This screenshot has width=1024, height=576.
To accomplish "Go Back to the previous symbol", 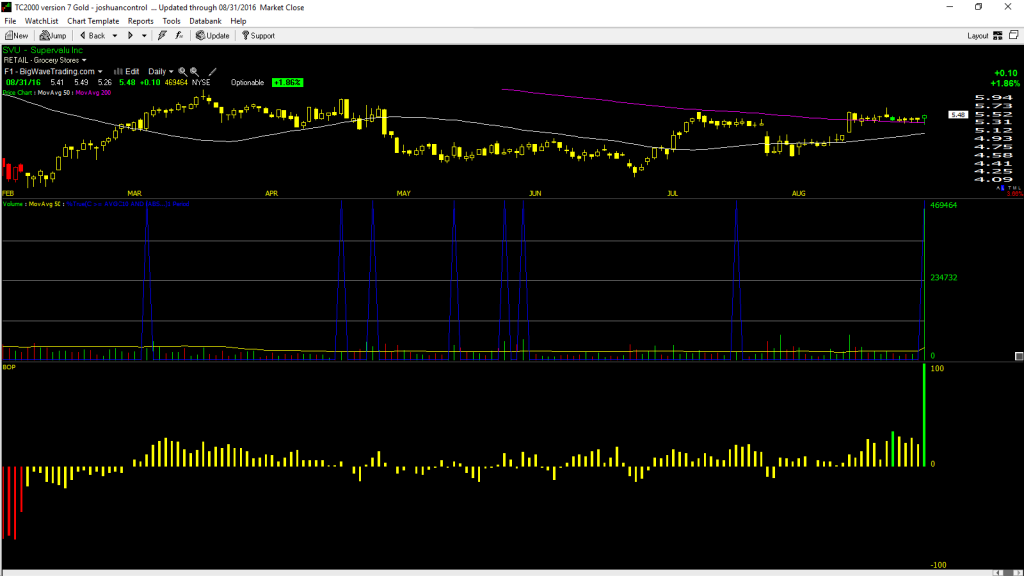I will pyautogui.click(x=93, y=36).
